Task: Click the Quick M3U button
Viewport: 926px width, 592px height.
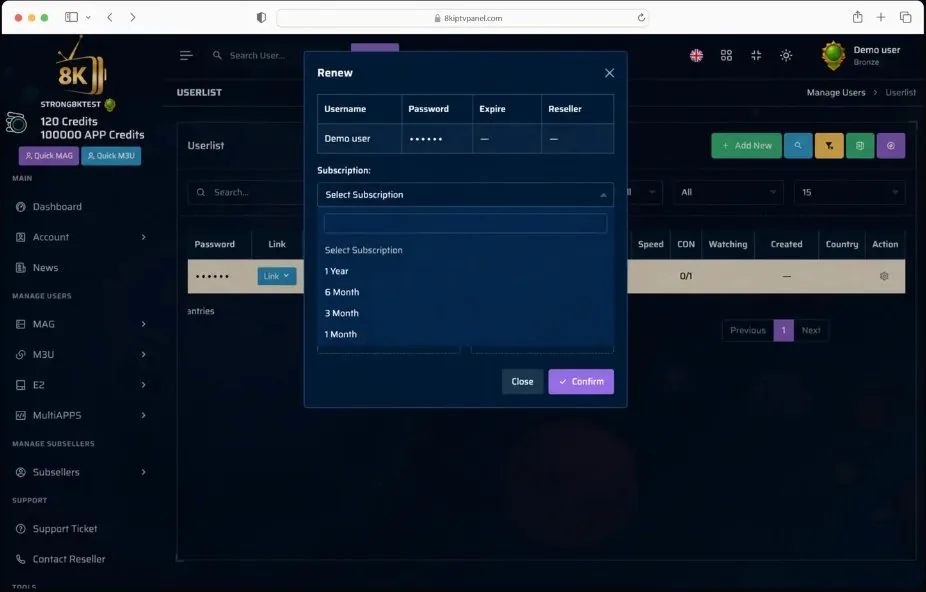Action: [x=111, y=156]
